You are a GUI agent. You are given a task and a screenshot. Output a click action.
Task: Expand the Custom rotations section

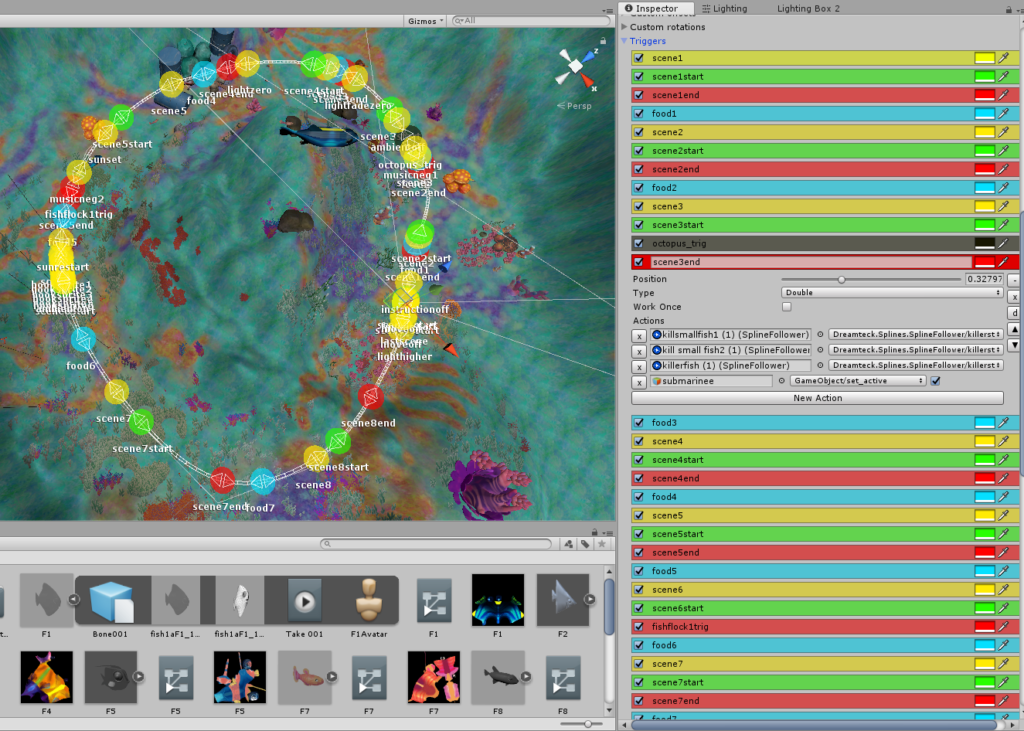(x=625, y=27)
